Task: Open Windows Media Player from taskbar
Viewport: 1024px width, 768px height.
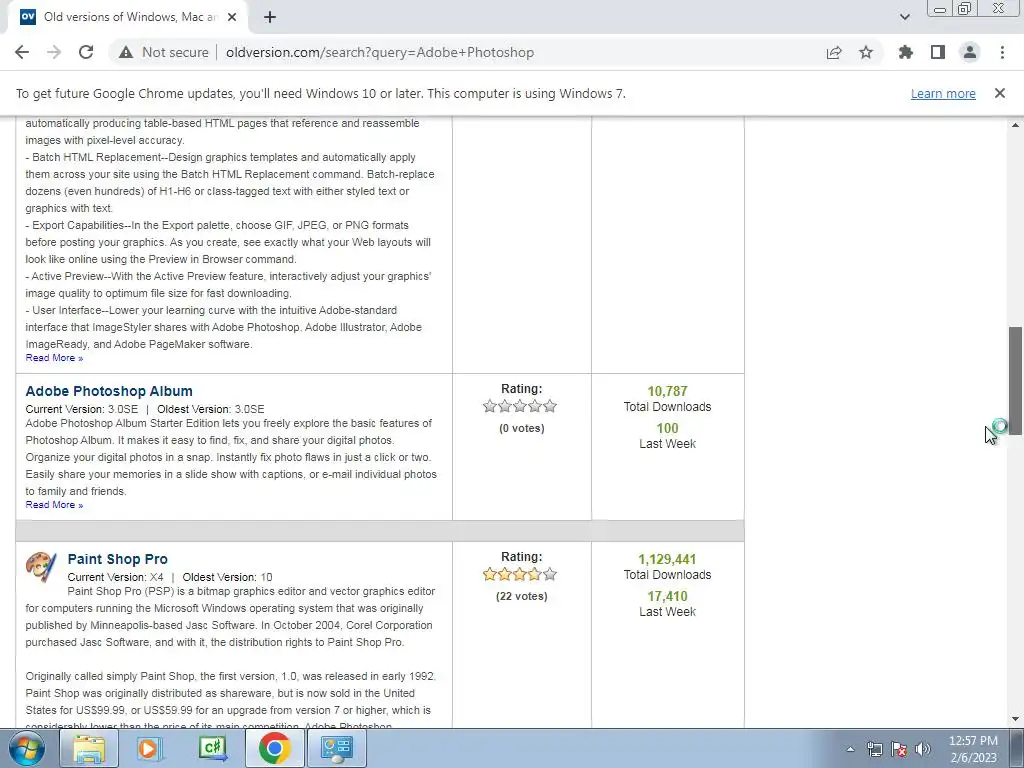Action: point(150,748)
